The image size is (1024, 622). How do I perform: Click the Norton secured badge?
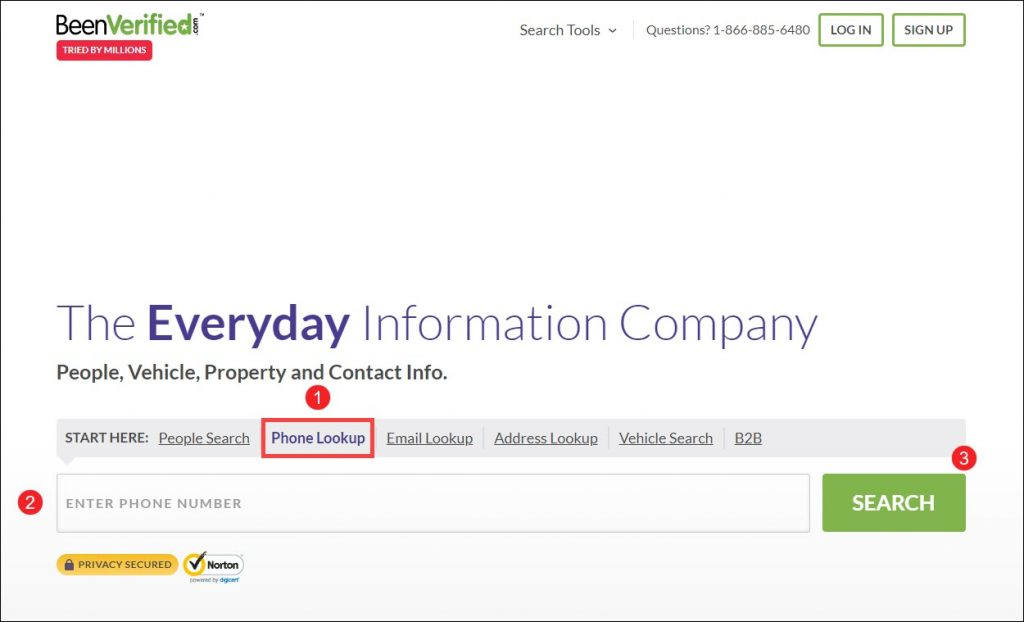(x=213, y=566)
